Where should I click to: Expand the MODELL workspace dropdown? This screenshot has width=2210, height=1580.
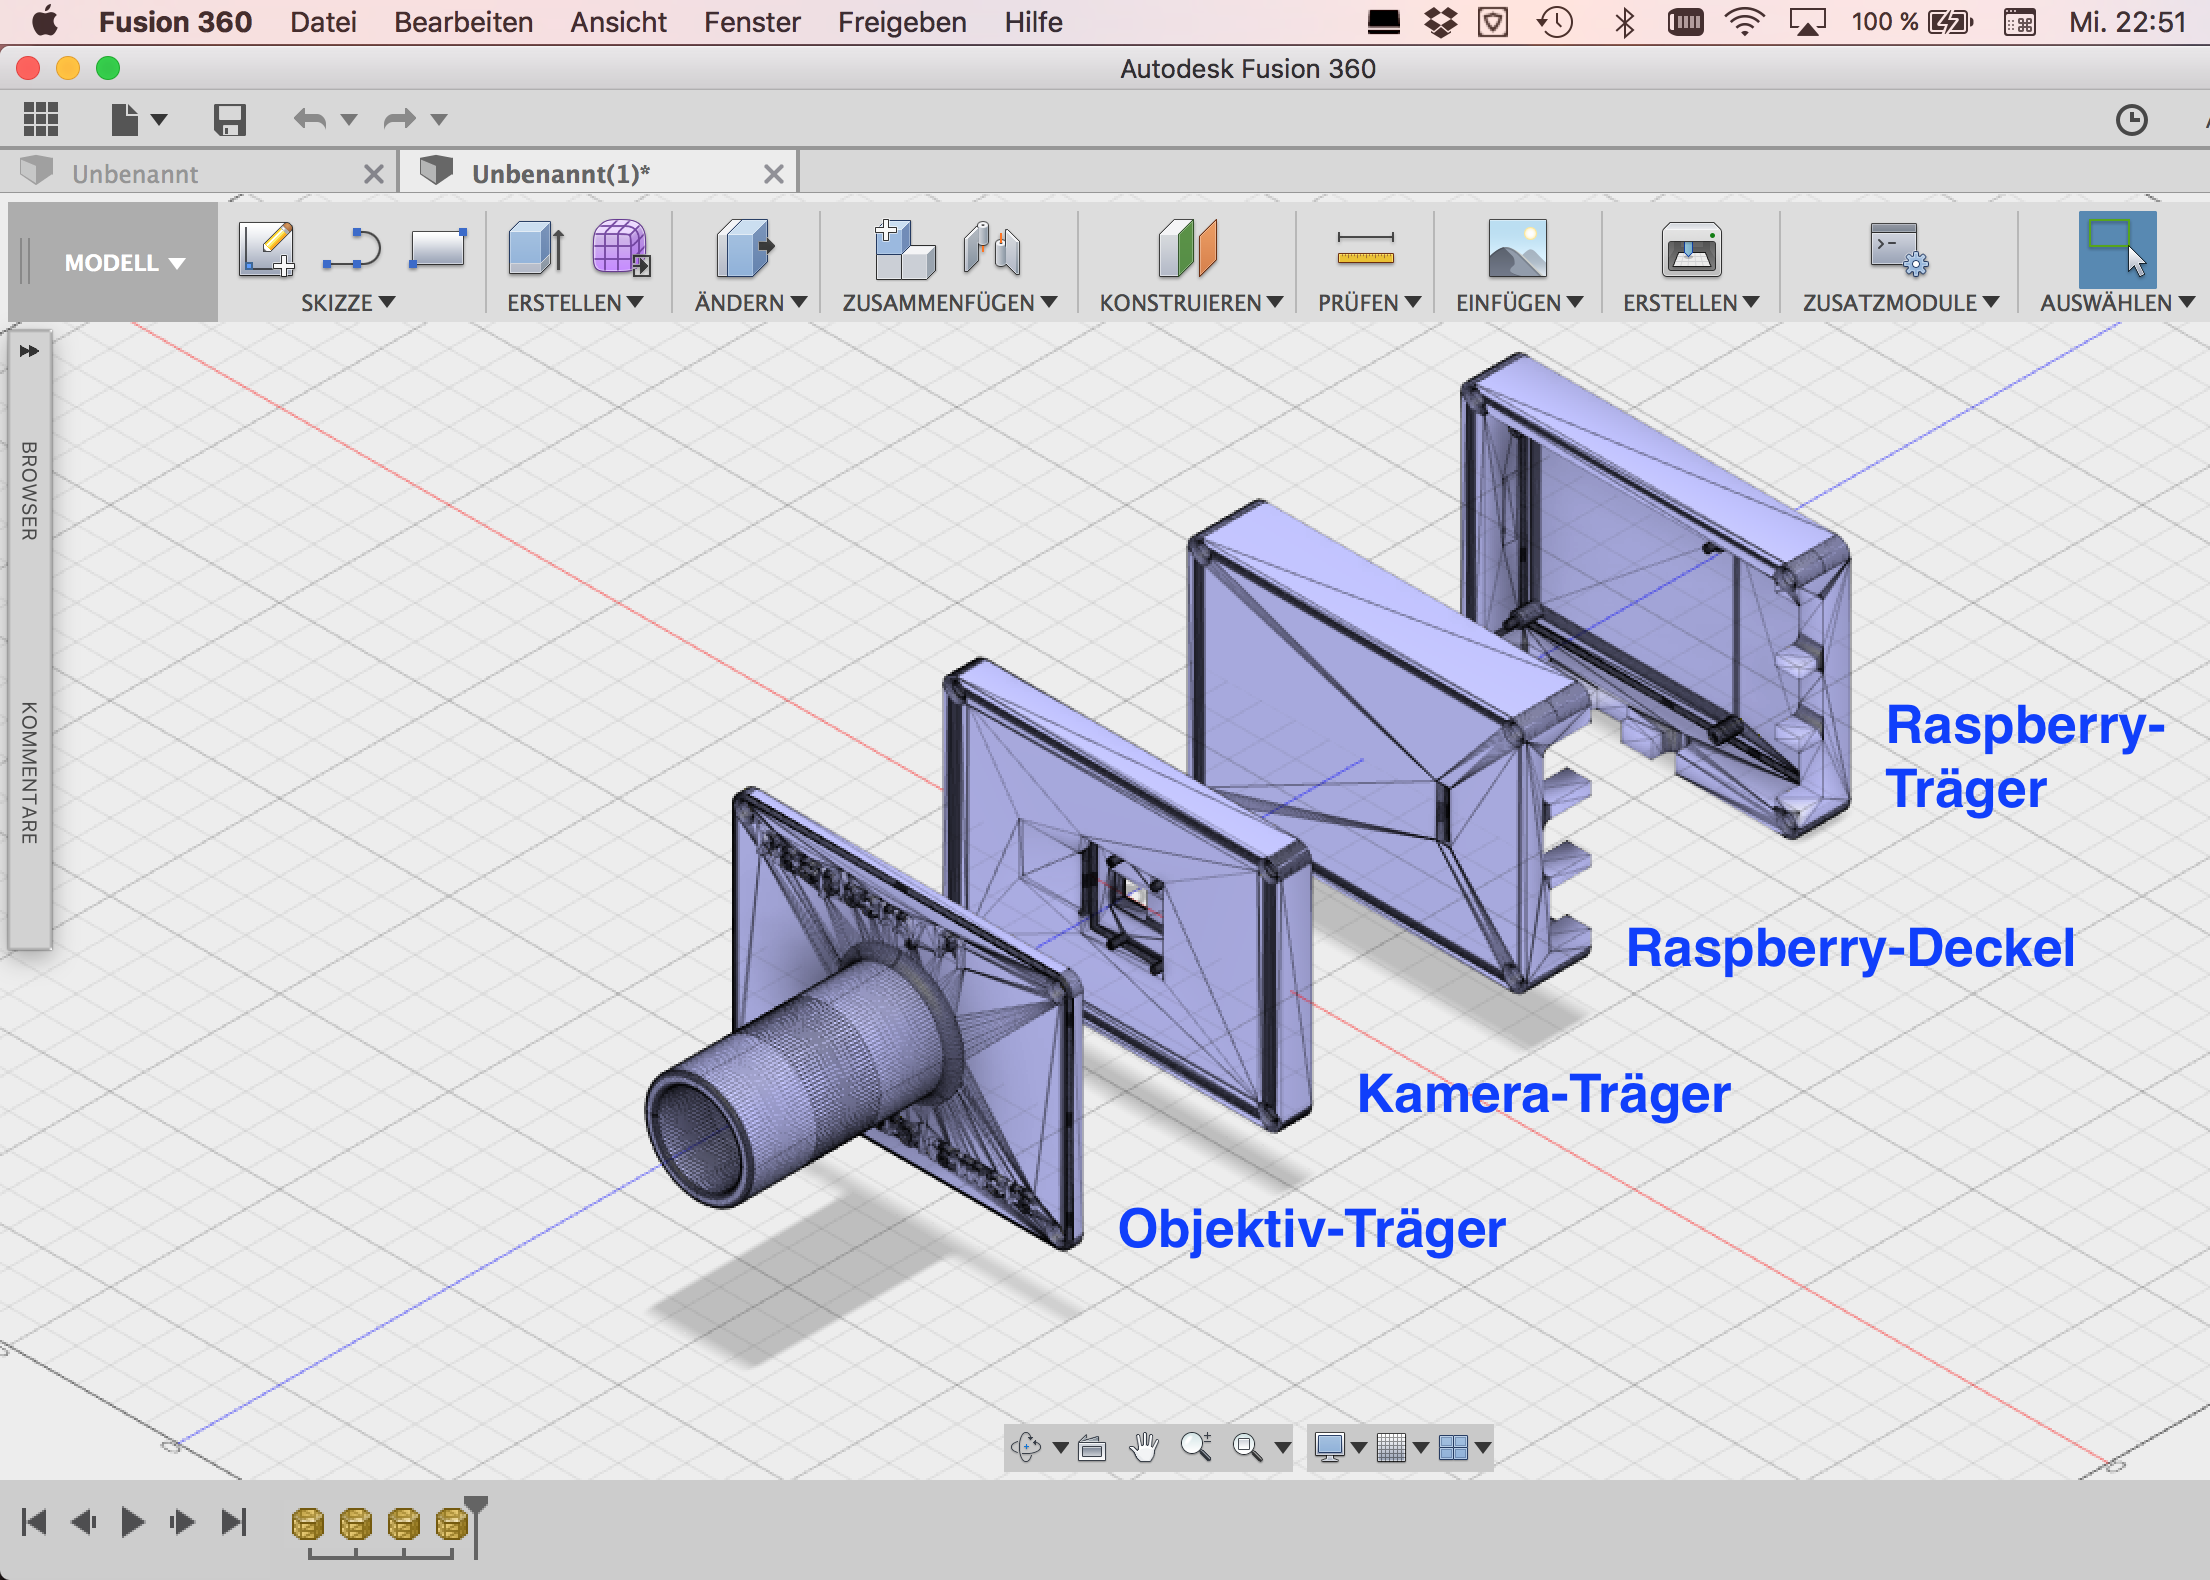tap(125, 263)
